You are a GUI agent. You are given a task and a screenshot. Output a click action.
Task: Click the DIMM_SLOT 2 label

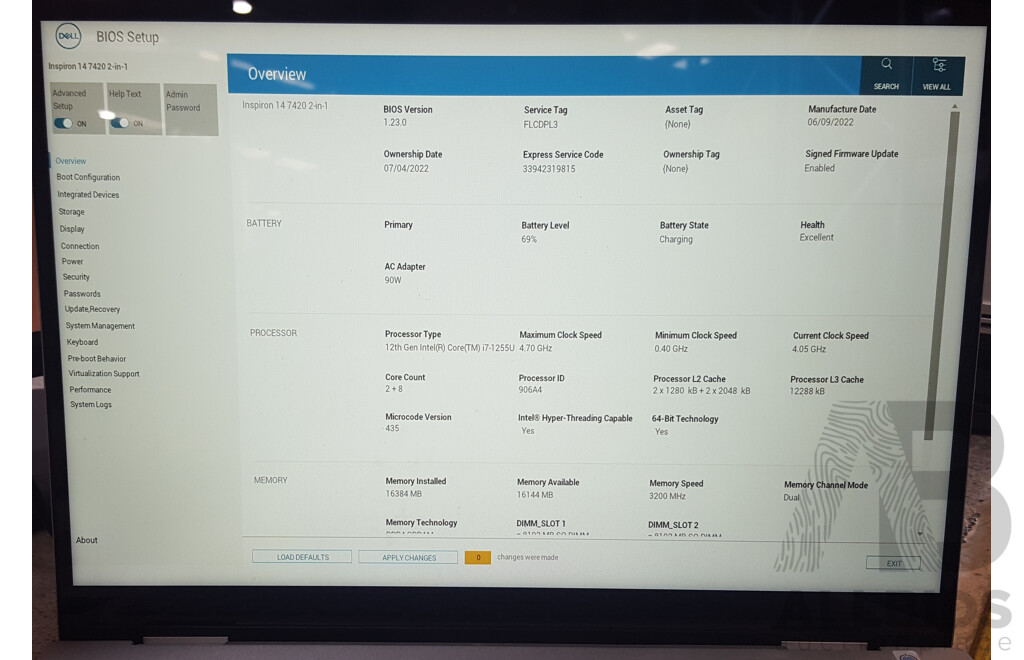tap(673, 525)
